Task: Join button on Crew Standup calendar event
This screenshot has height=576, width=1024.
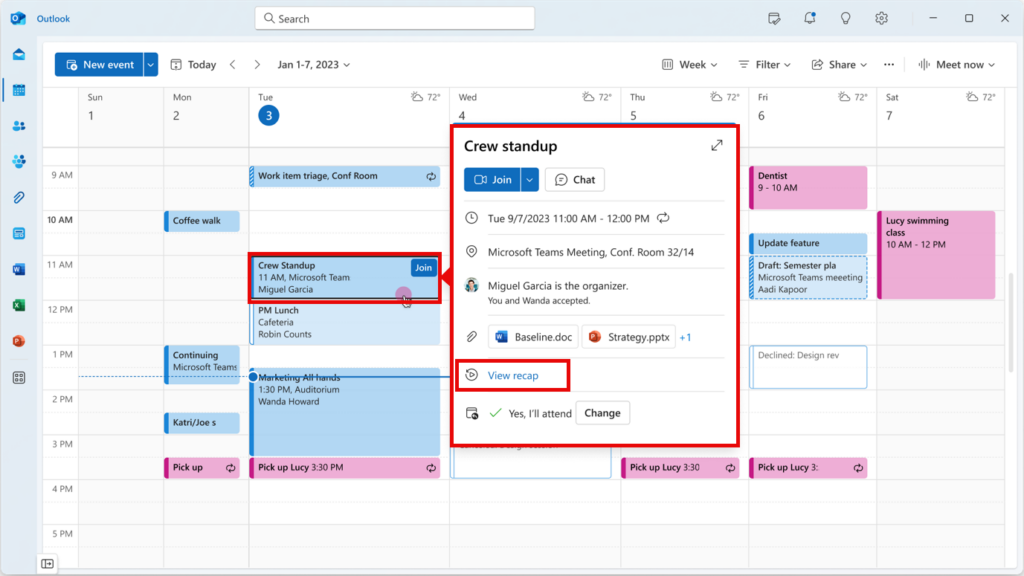Action: point(423,268)
